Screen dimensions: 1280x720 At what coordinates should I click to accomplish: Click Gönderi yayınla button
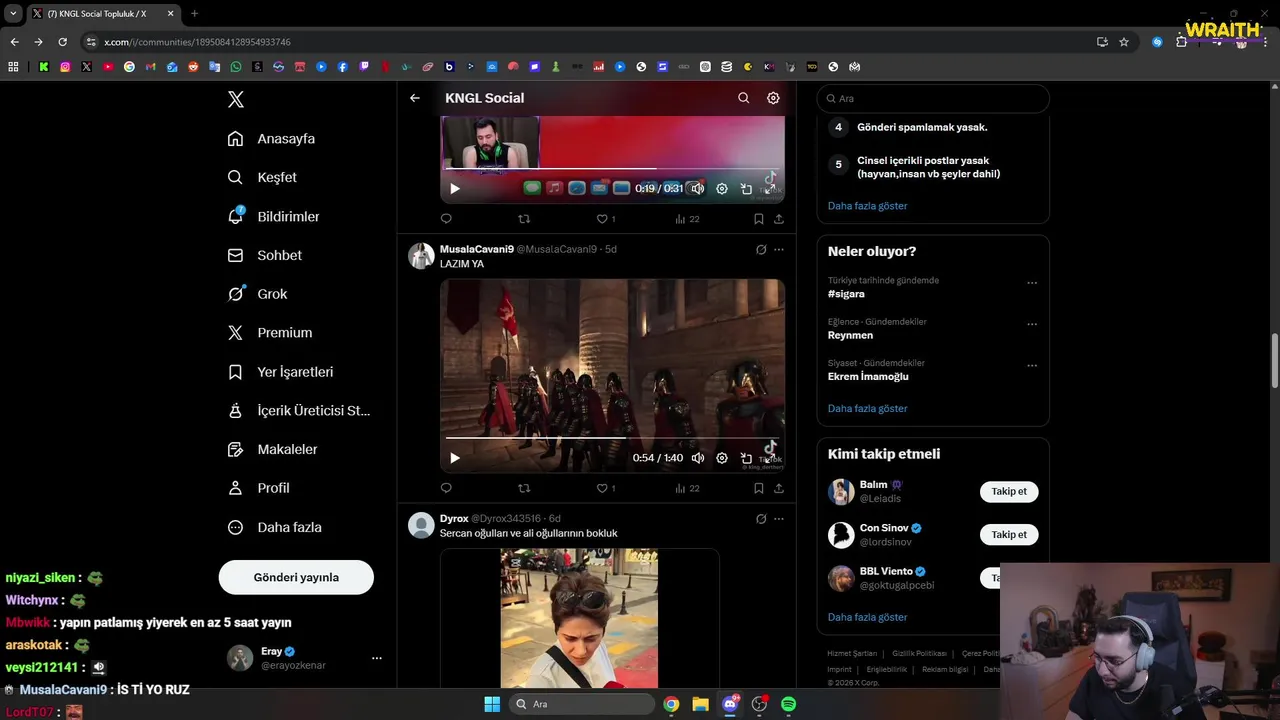click(x=296, y=577)
